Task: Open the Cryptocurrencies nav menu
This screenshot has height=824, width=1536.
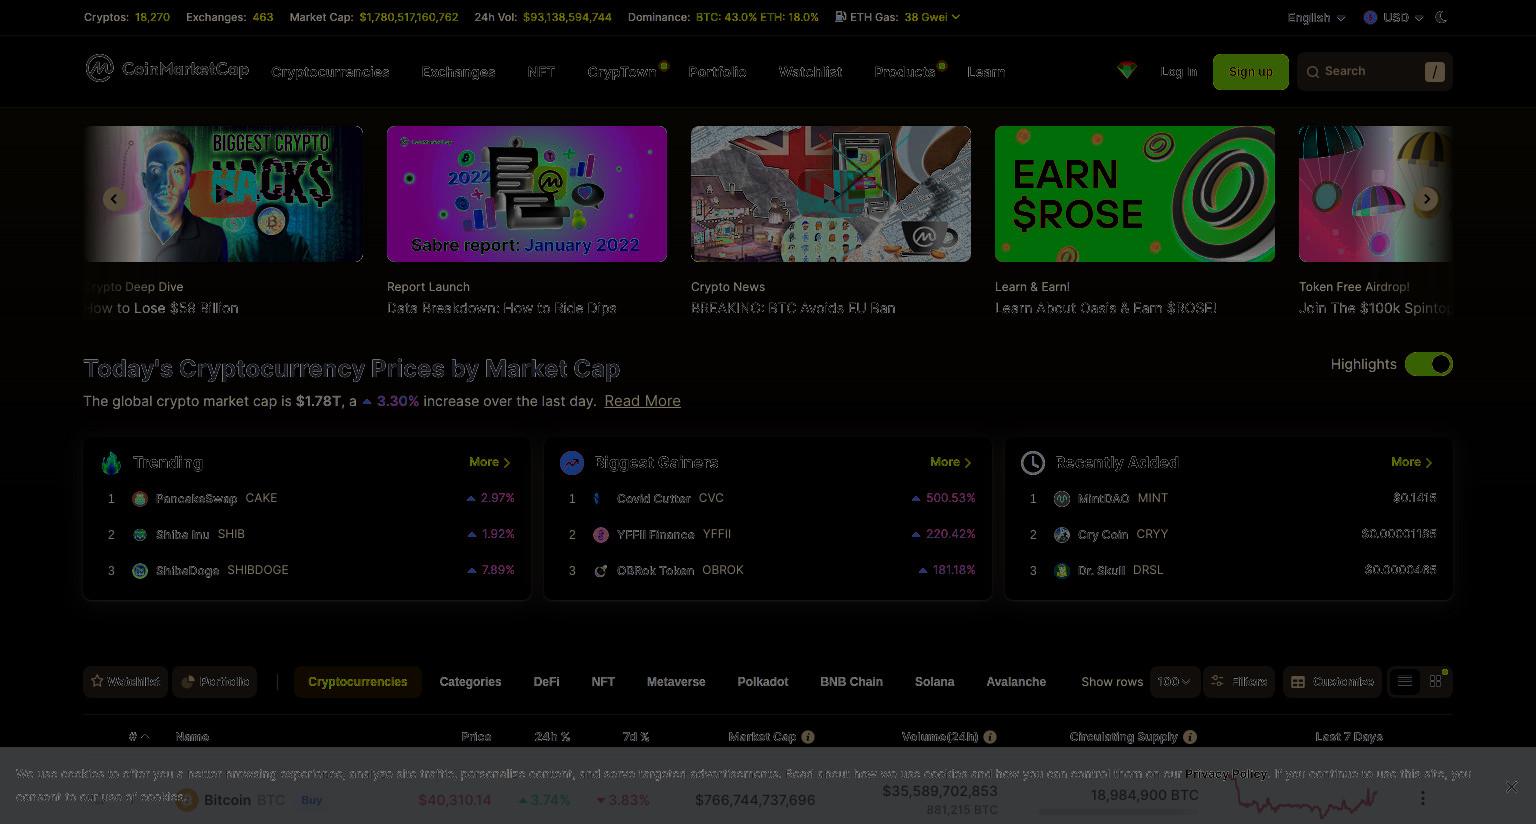Action: (x=330, y=72)
